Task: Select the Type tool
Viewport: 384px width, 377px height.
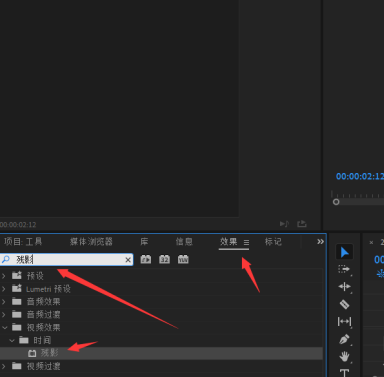Action: 344,372
